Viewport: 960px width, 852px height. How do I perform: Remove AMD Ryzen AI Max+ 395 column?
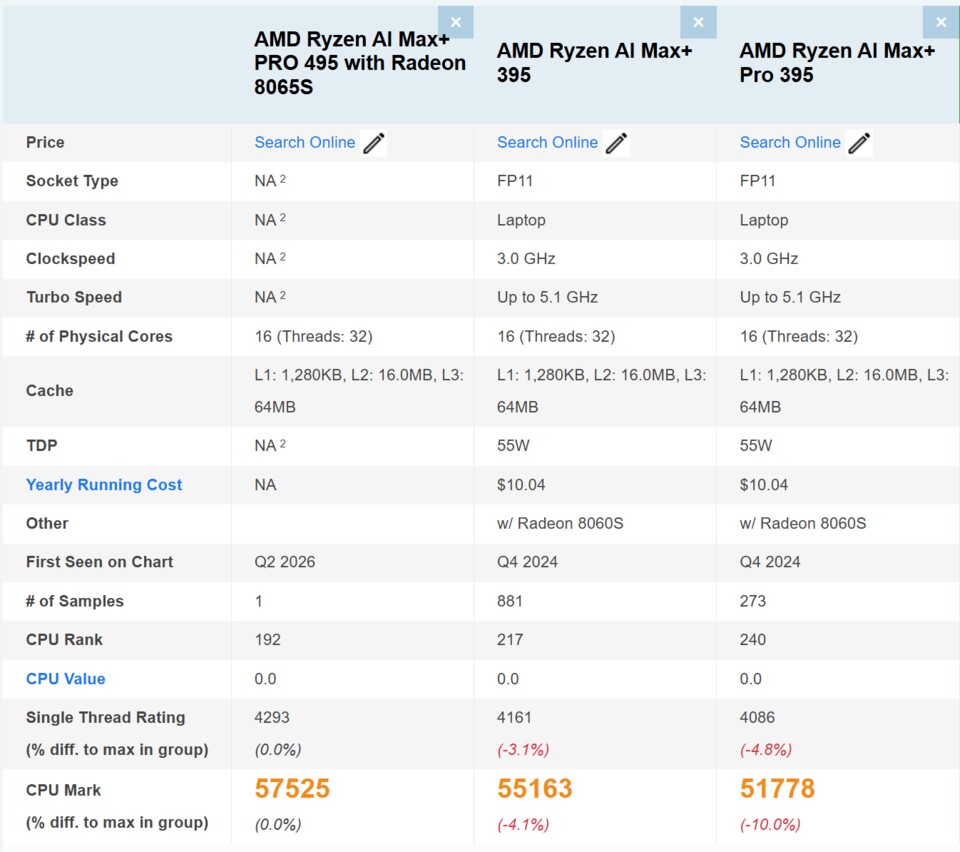pyautogui.click(x=698, y=22)
